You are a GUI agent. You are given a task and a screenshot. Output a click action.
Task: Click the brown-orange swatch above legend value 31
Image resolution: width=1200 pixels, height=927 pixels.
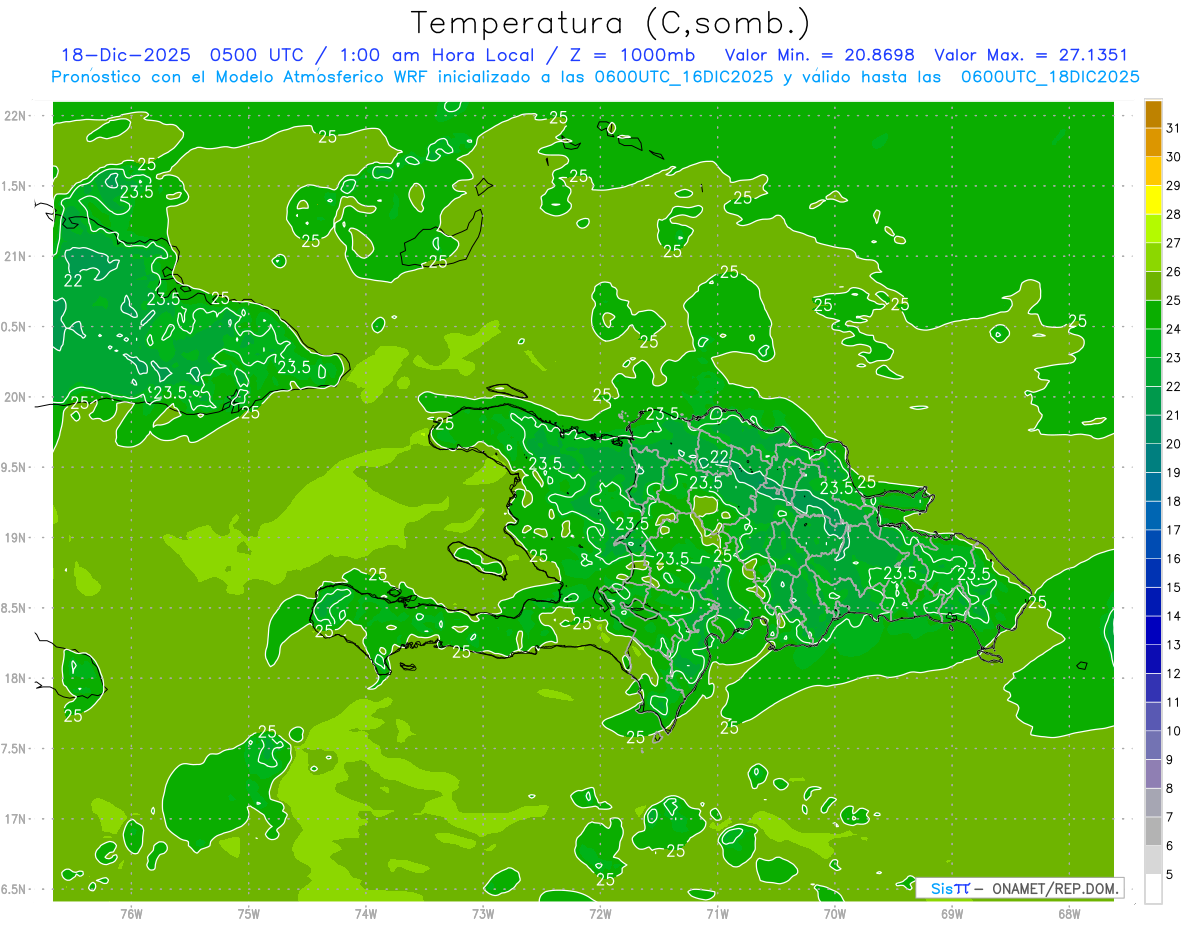coord(1154,114)
